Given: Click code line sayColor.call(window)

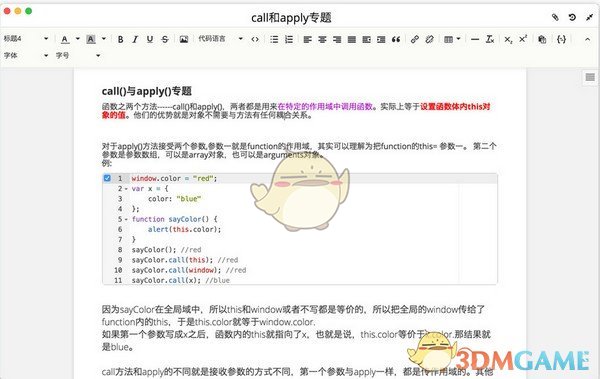Looking at the screenshot, I should 189,270.
